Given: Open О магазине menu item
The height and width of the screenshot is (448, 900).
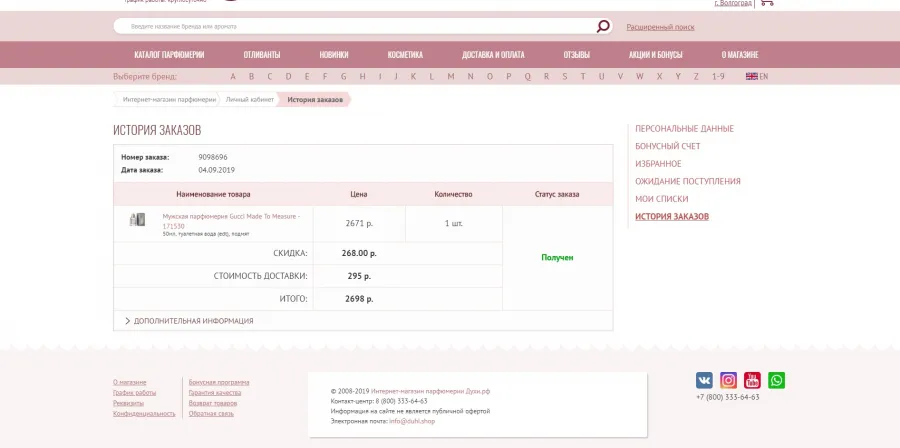Looking at the screenshot, I should click(x=740, y=55).
